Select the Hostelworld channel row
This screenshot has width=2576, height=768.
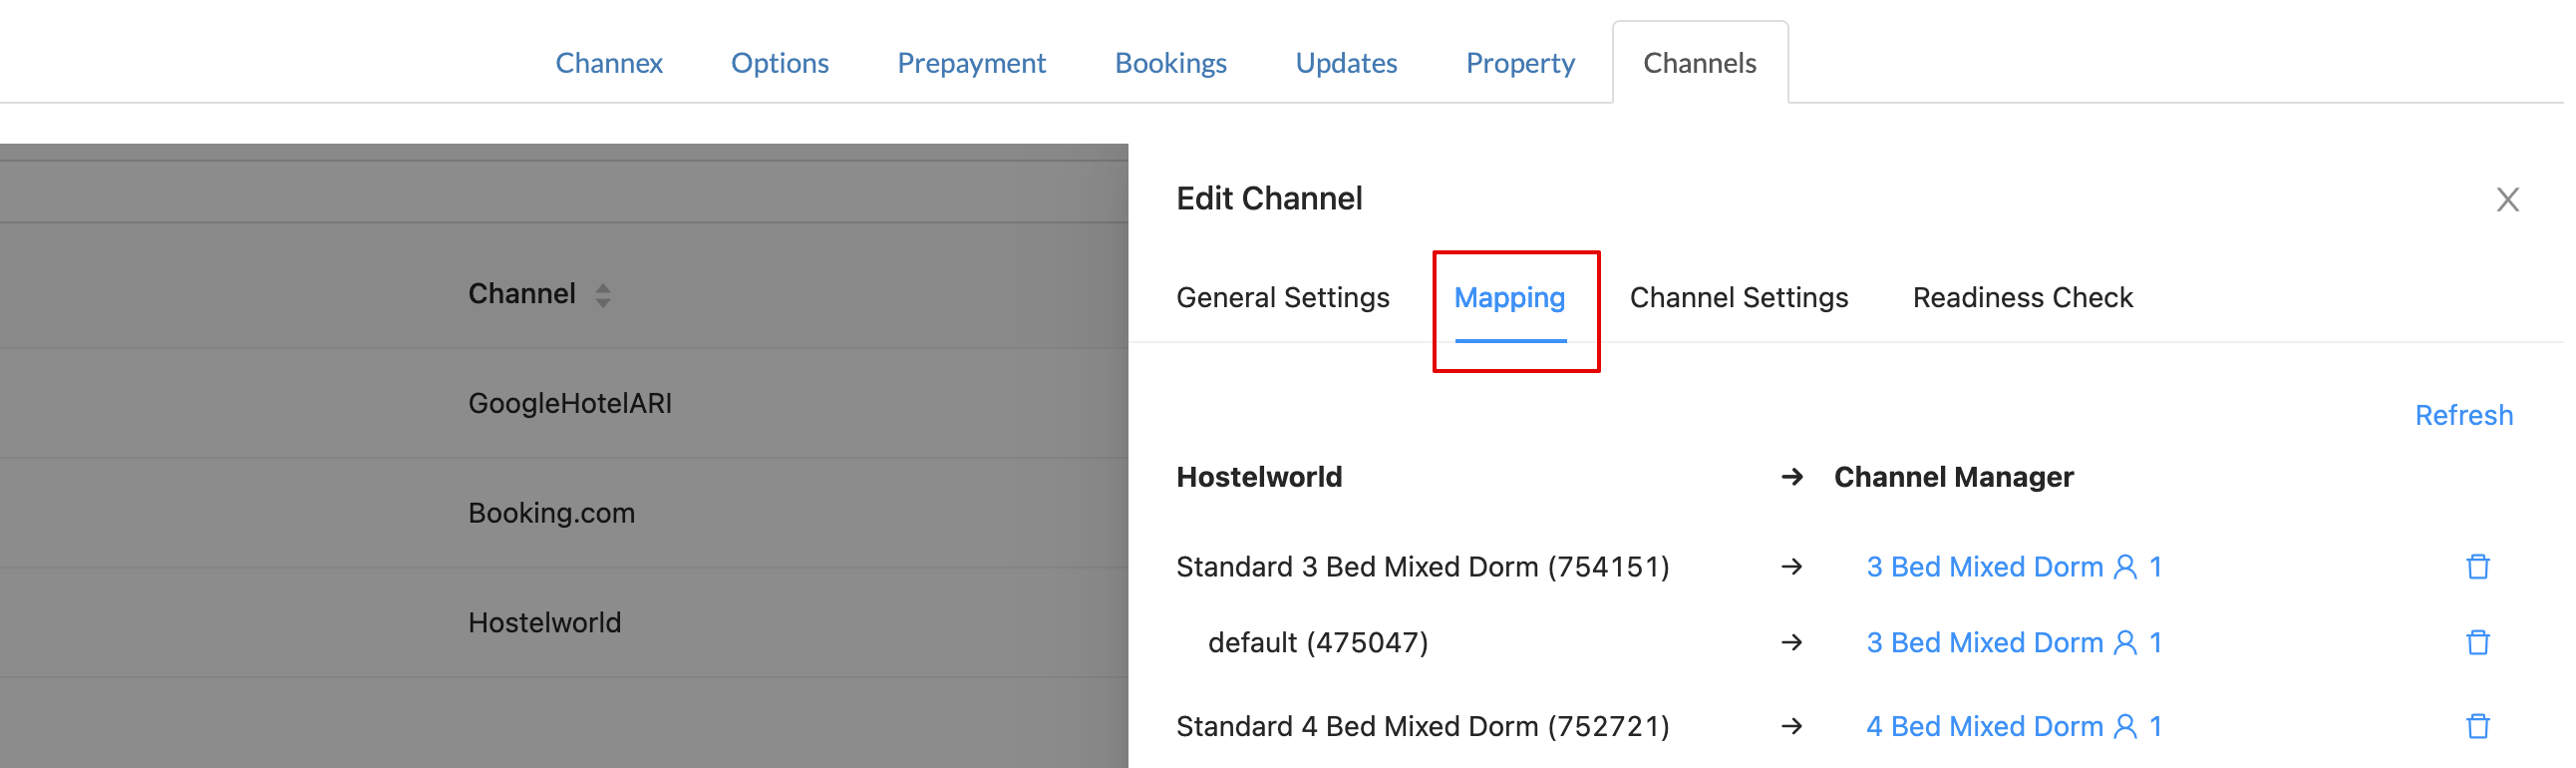click(x=564, y=624)
